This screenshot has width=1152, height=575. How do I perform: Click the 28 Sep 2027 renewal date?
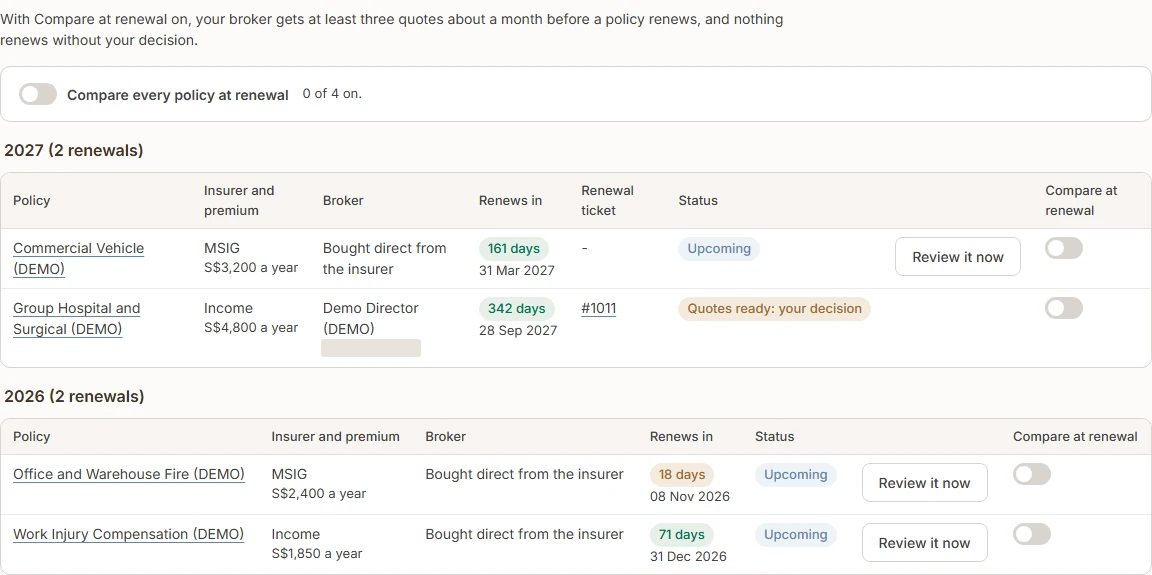pyautogui.click(x=518, y=330)
